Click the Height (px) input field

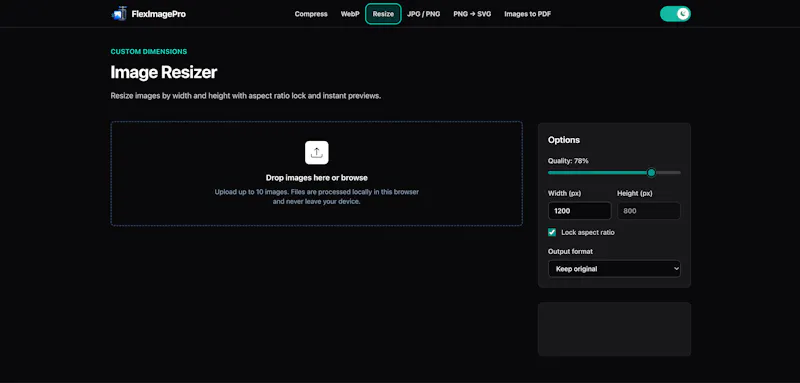point(649,211)
